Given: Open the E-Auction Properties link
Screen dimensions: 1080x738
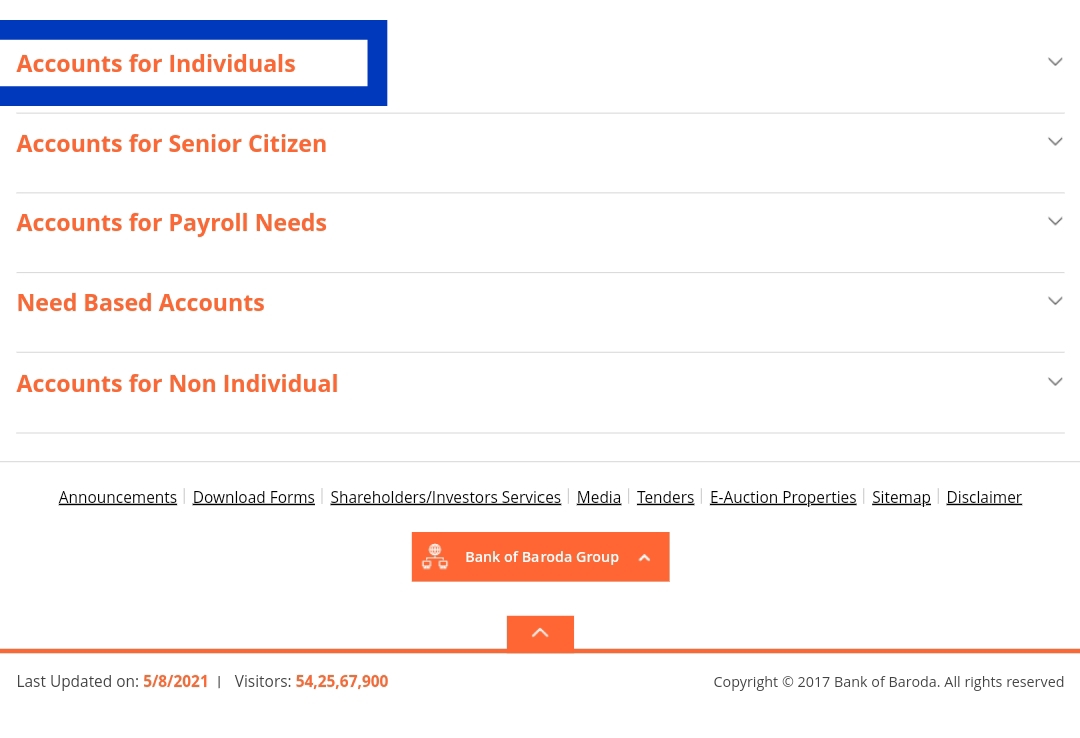Looking at the screenshot, I should click(783, 497).
